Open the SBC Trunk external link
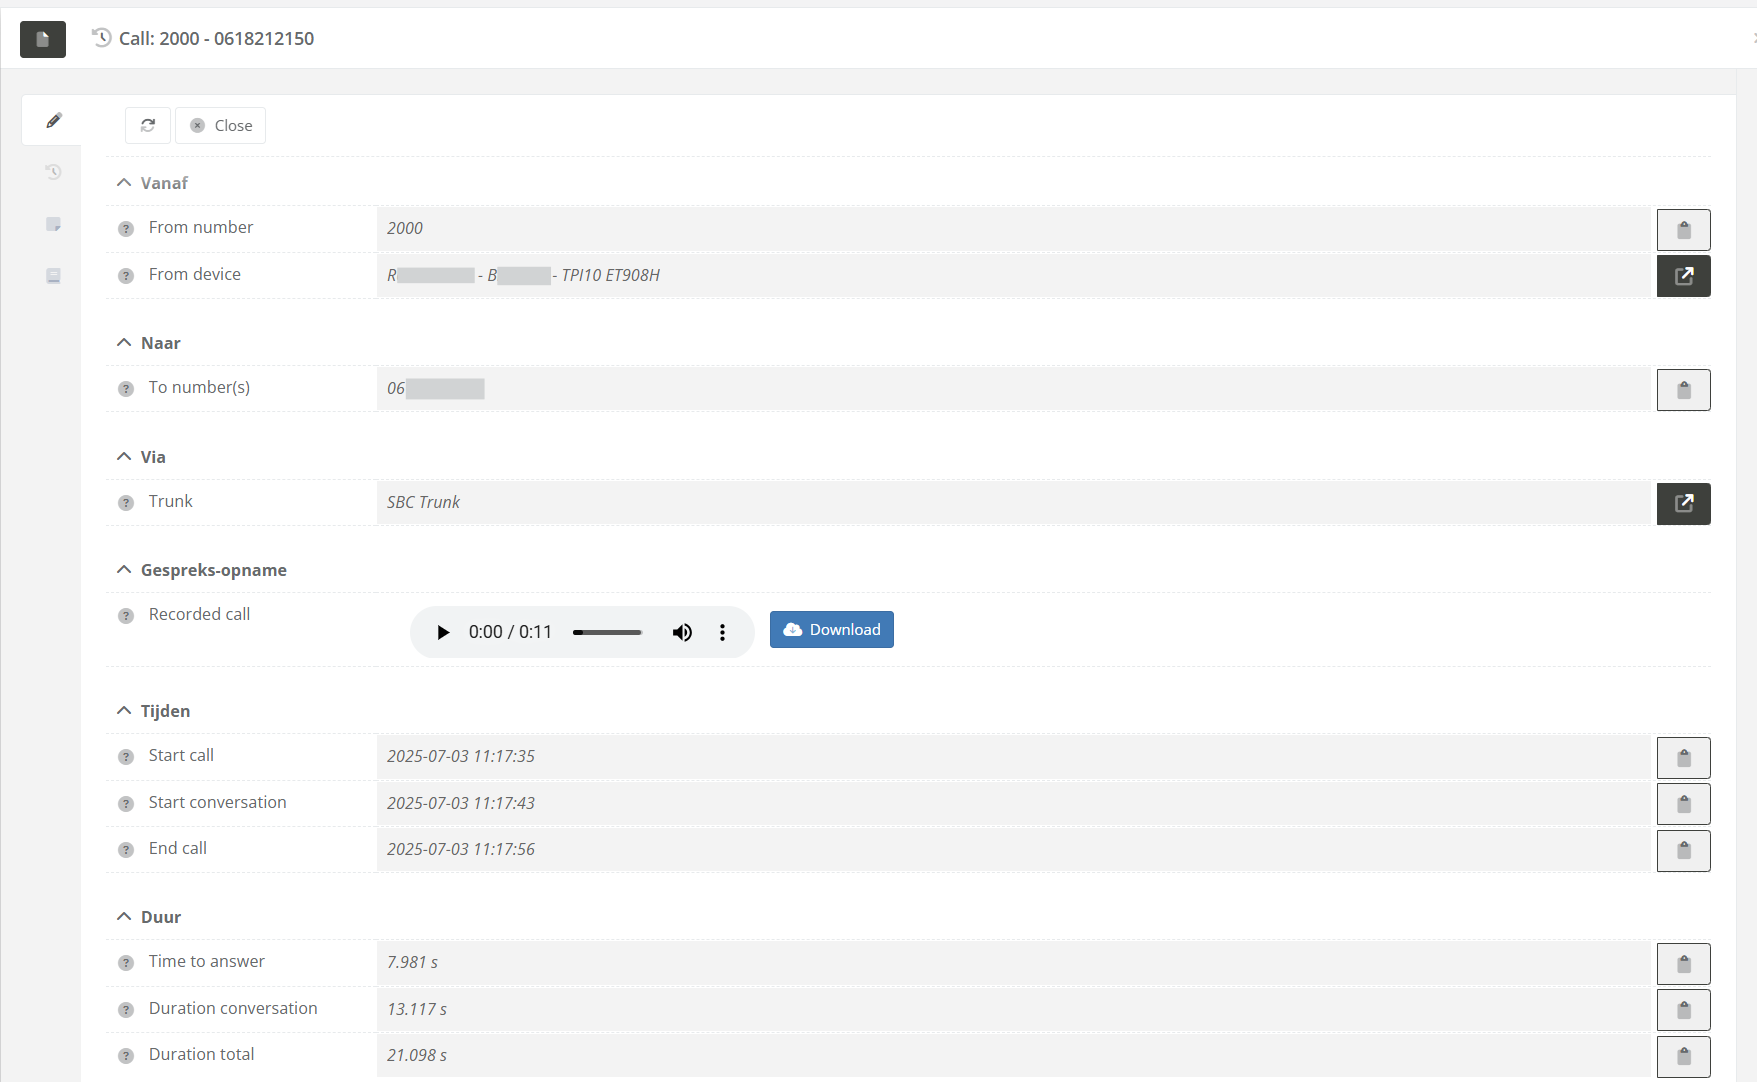 coord(1683,504)
